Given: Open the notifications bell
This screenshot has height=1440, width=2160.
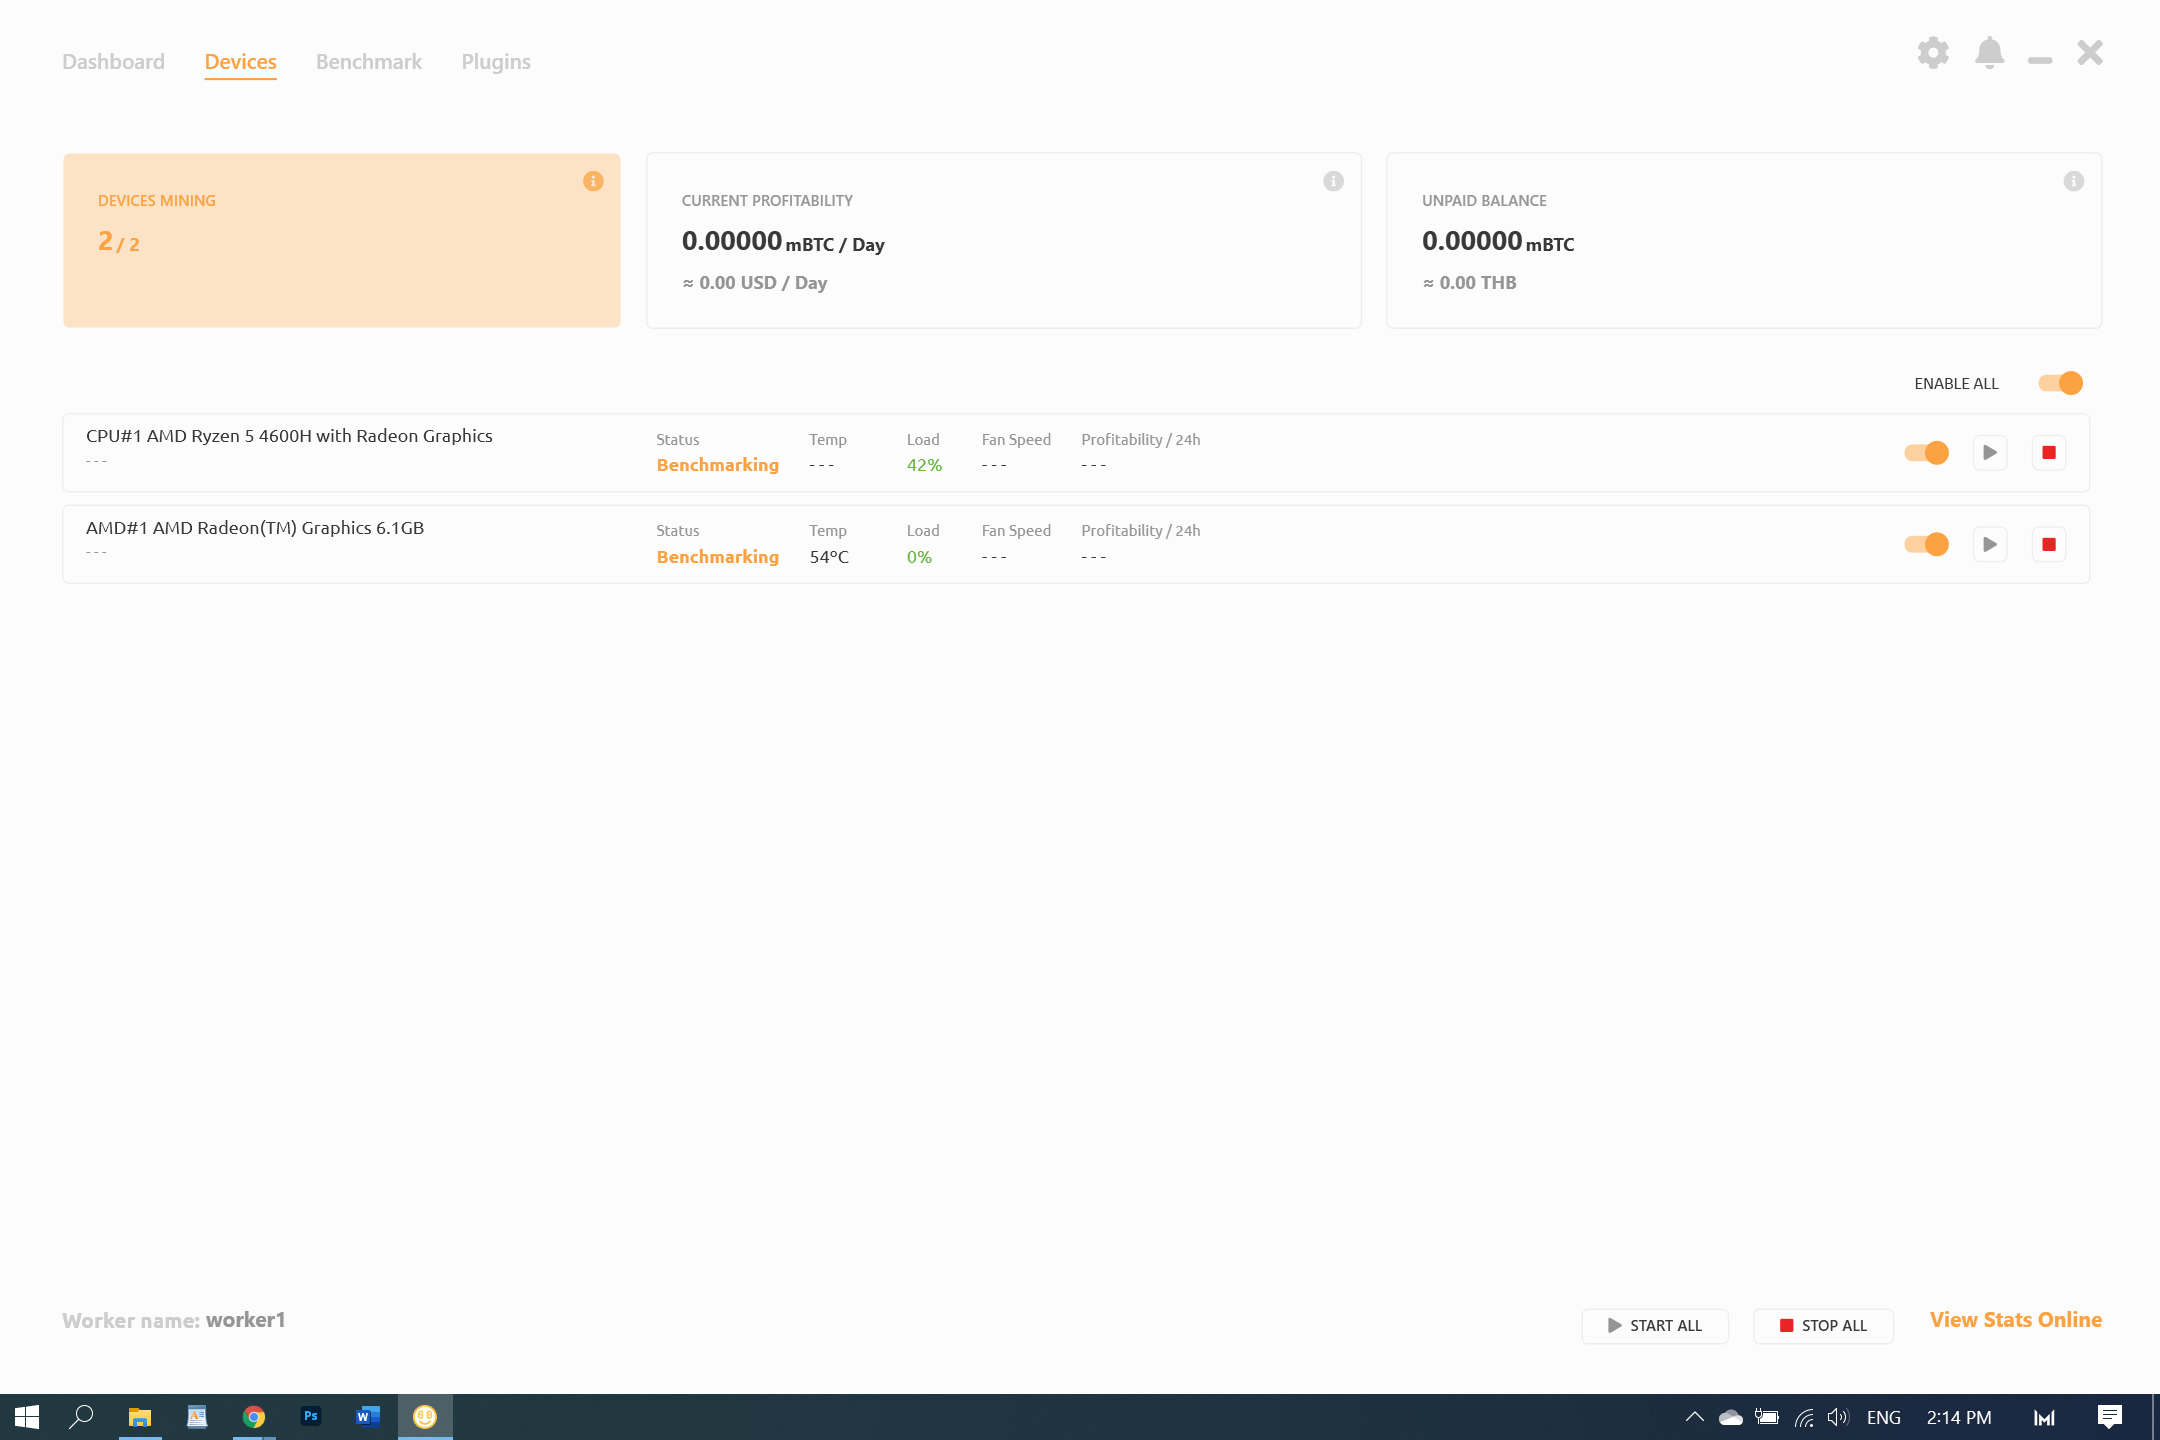Looking at the screenshot, I should [1989, 53].
